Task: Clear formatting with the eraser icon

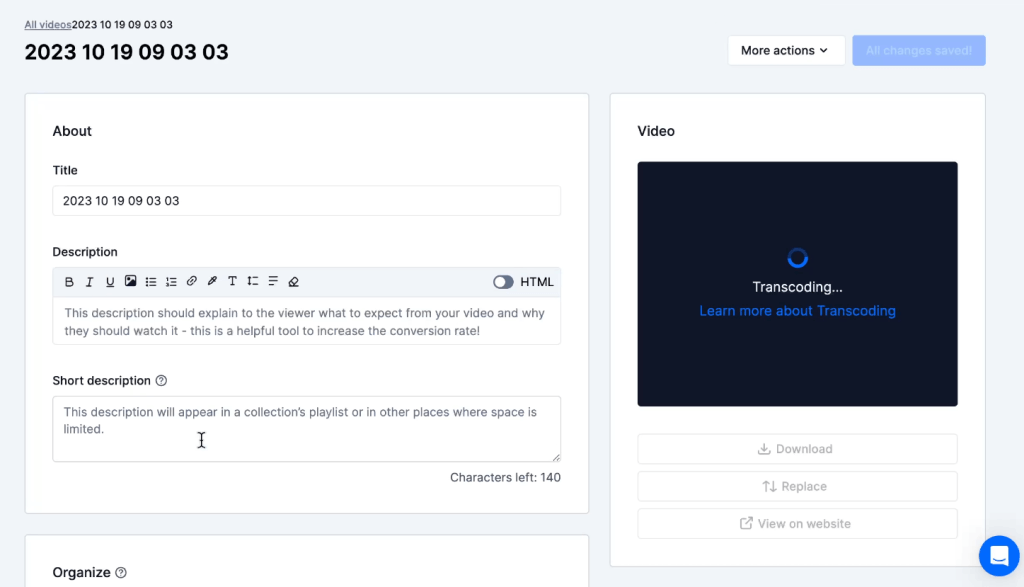Action: [294, 281]
